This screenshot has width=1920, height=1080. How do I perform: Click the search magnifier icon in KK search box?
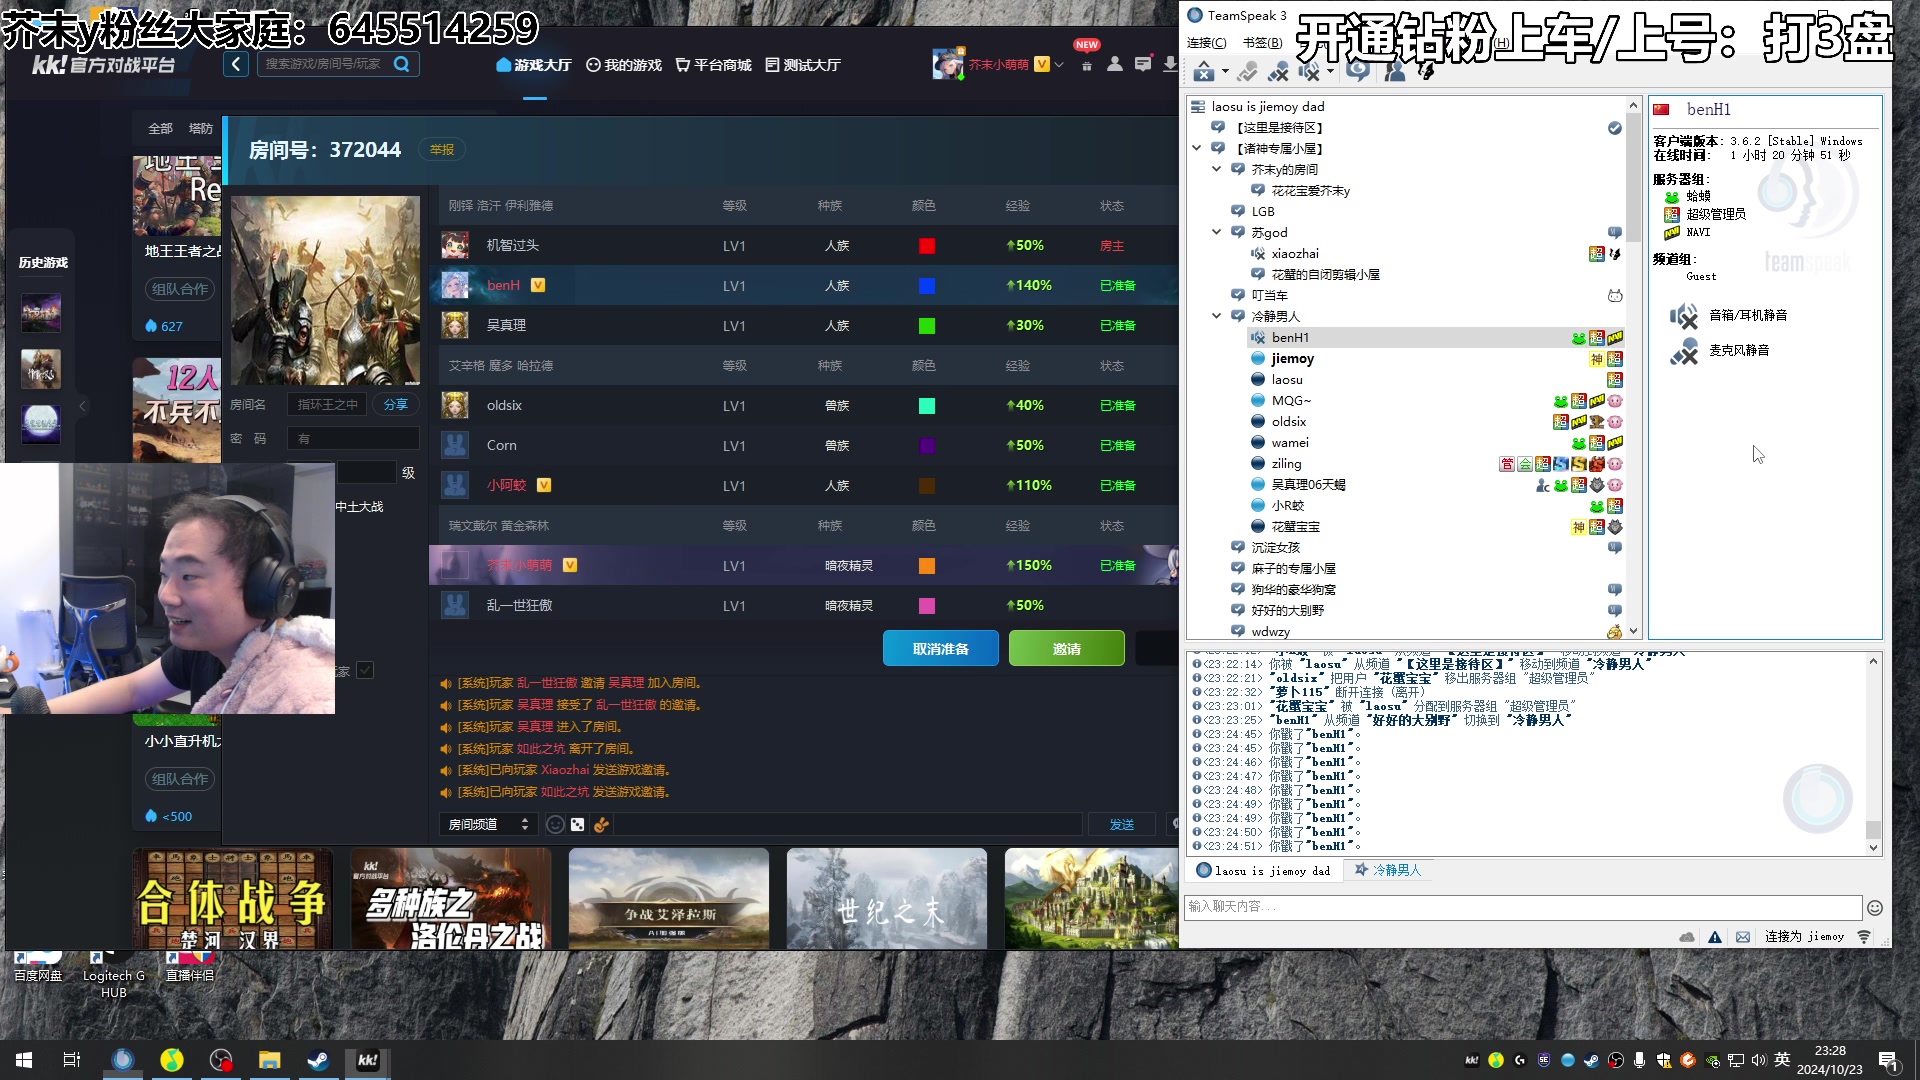pyautogui.click(x=402, y=64)
